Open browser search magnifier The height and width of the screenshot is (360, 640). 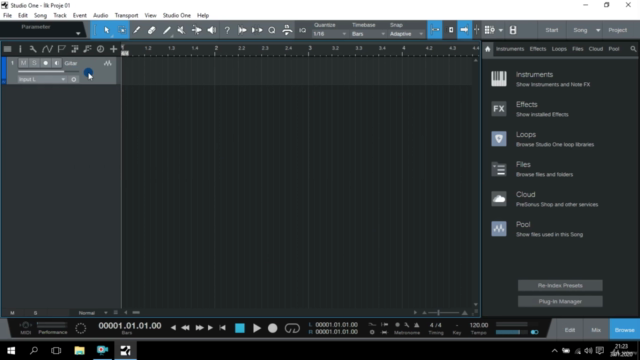(x=633, y=49)
